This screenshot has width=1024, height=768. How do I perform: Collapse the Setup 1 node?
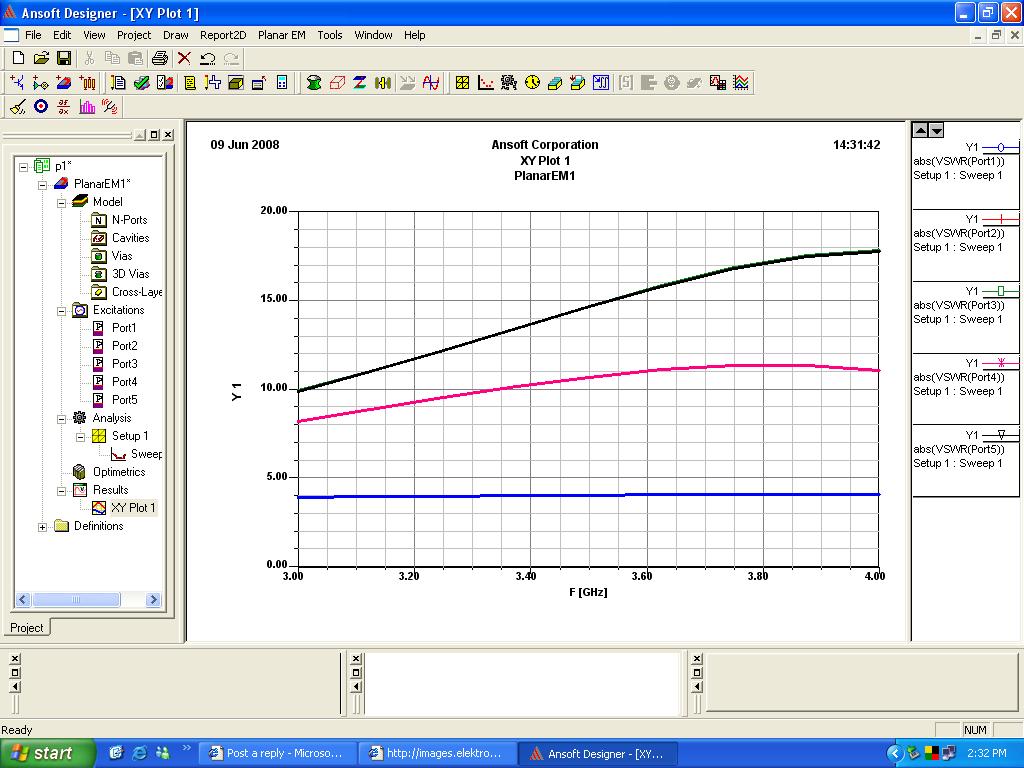(x=80, y=436)
